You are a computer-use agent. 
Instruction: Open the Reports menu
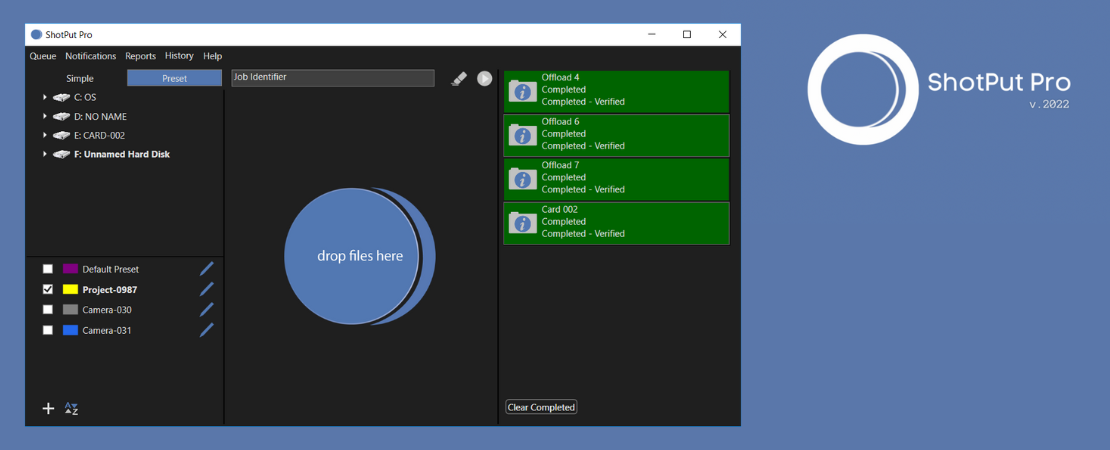(140, 56)
